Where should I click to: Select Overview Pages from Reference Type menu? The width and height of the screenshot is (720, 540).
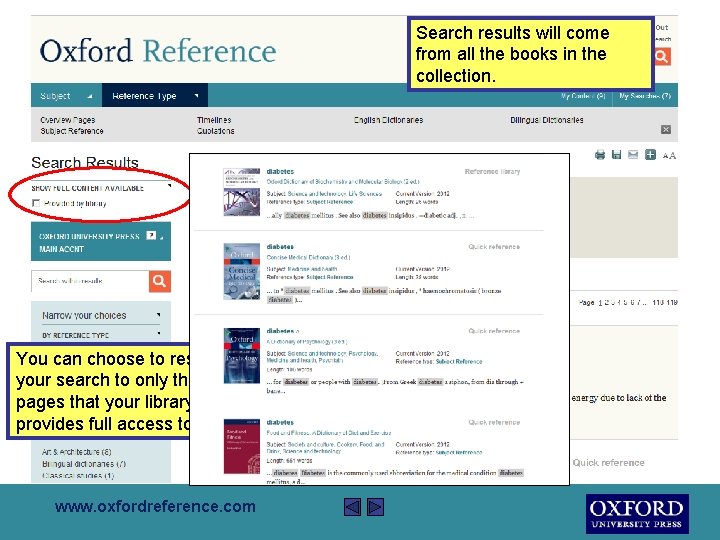point(68,120)
